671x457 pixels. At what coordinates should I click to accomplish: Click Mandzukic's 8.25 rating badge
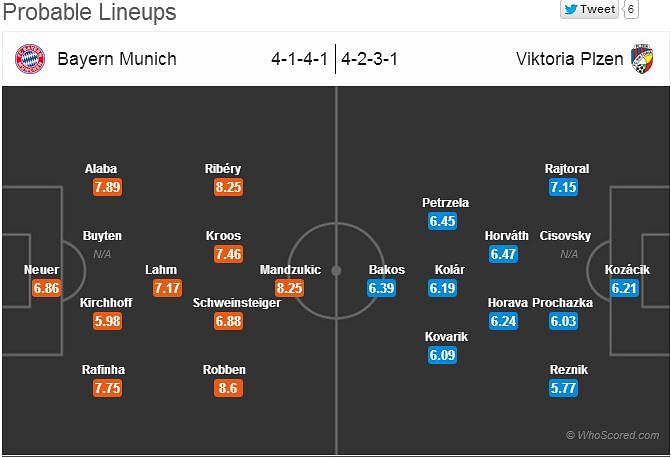289,288
